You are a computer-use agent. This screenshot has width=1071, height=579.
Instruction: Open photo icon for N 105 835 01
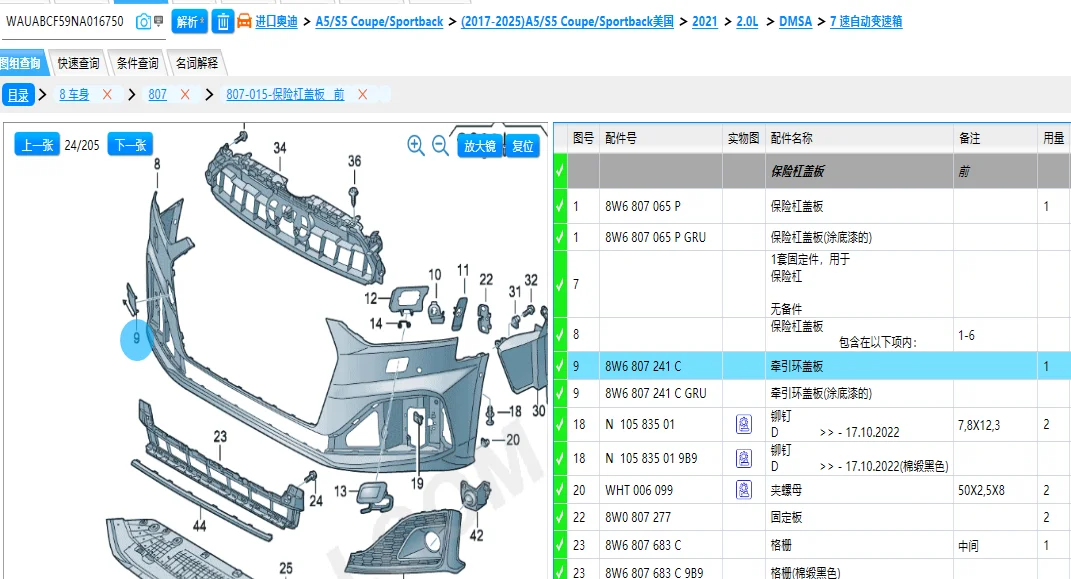744,424
